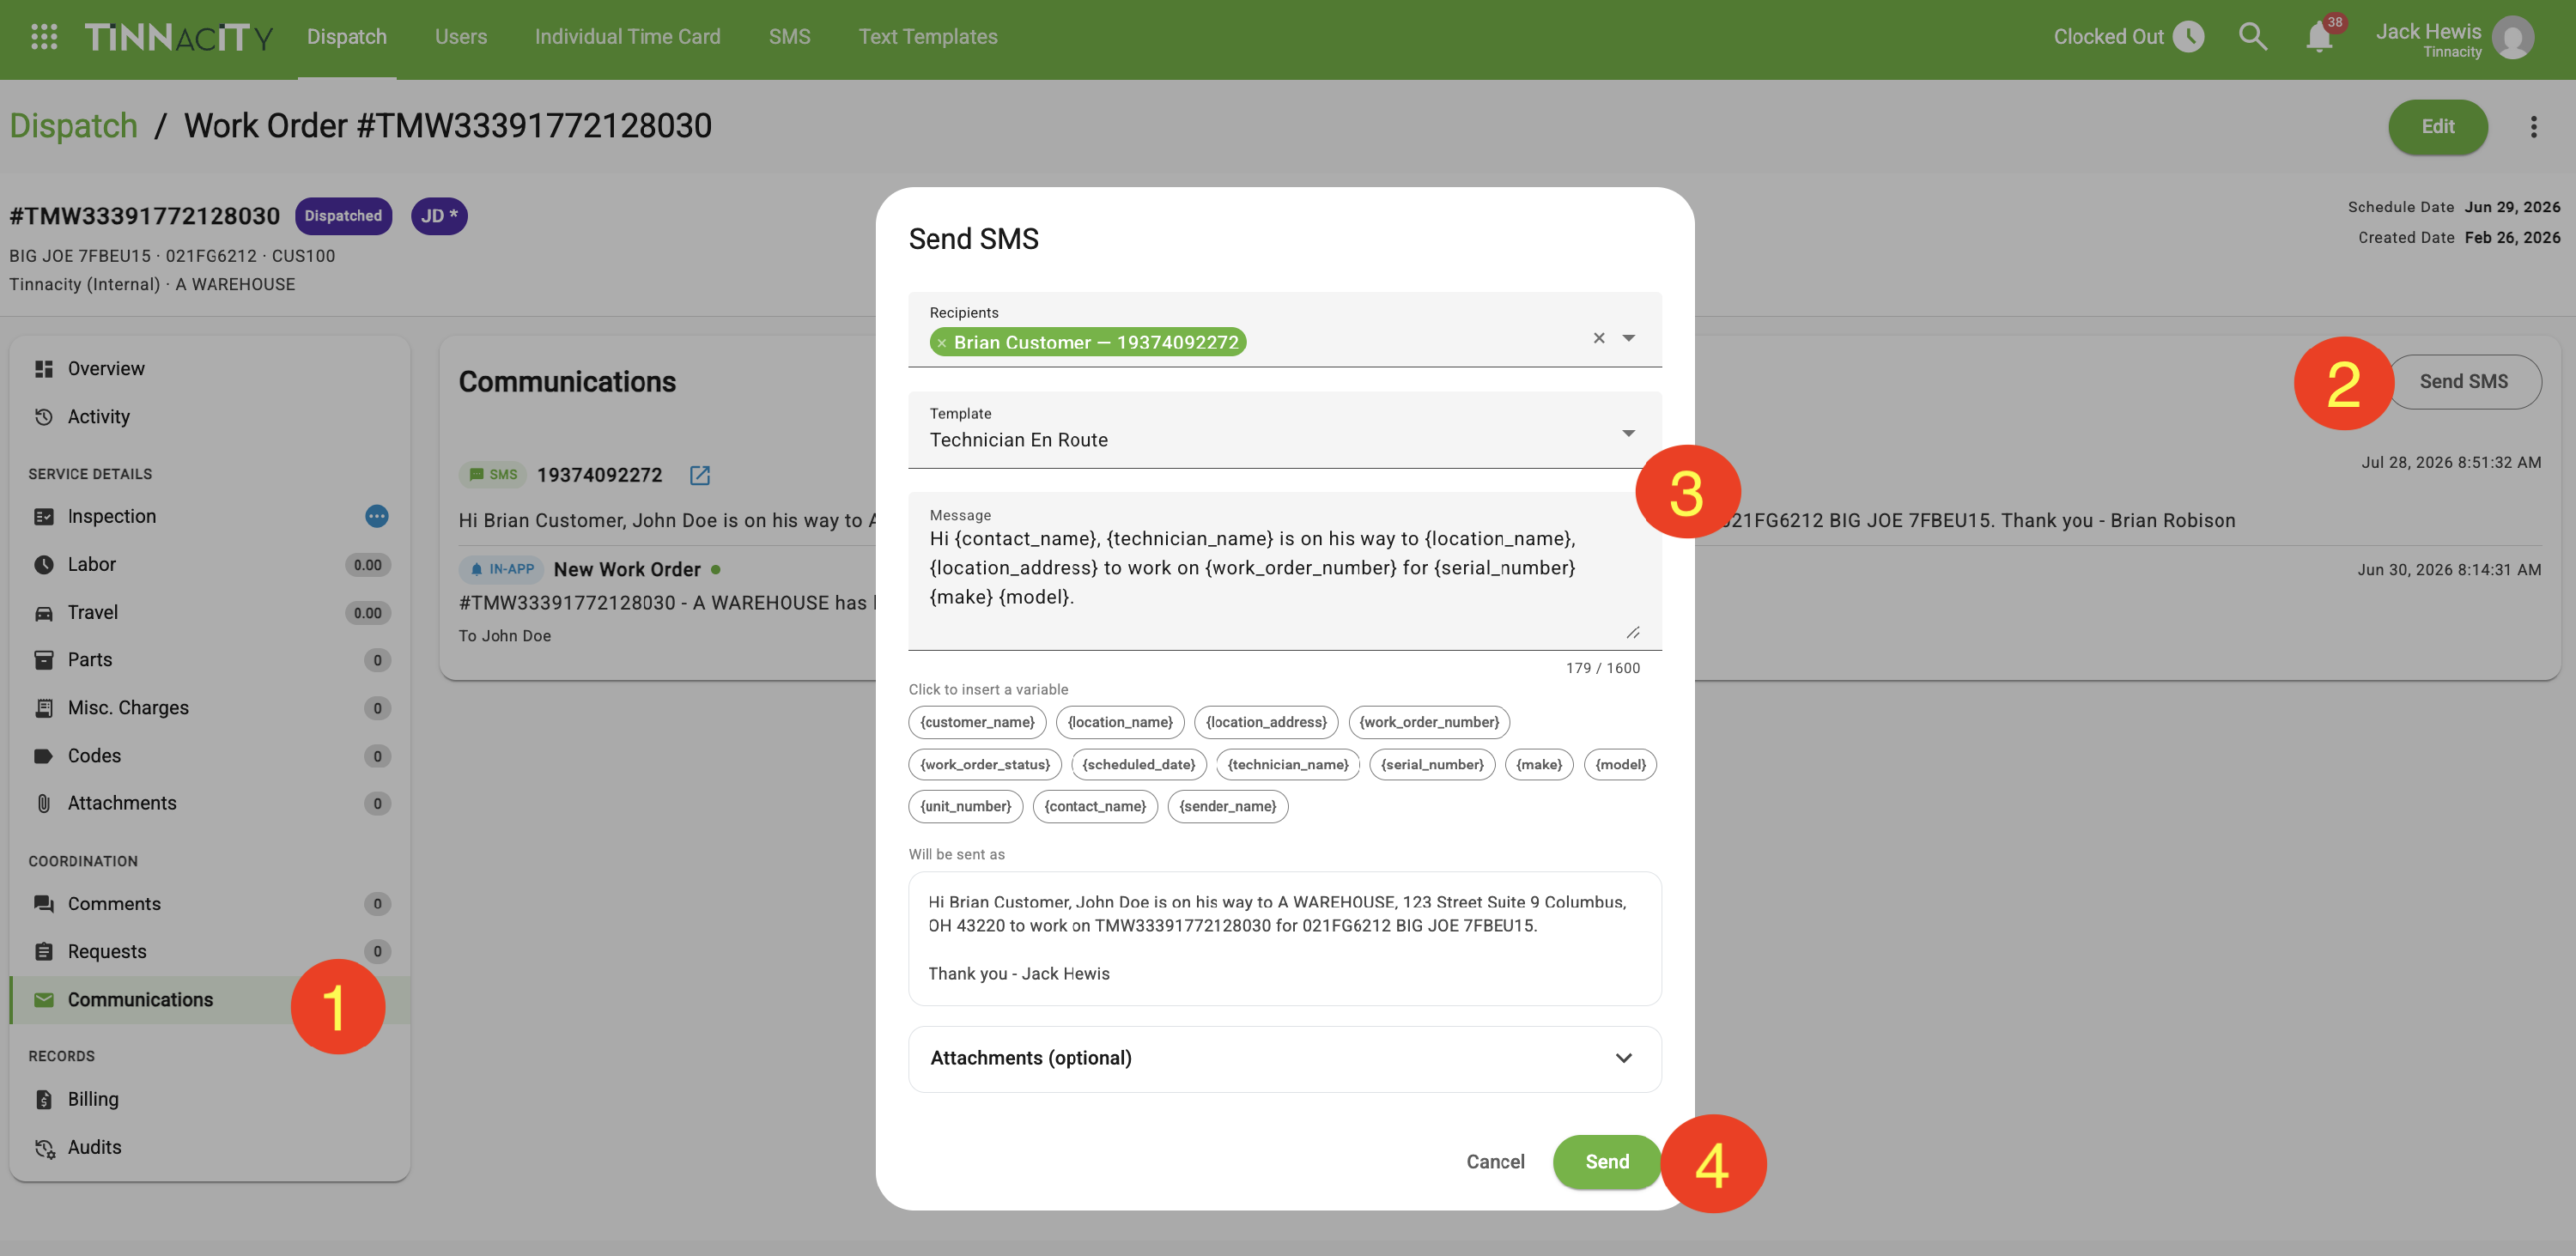Open Comments in sidebar

click(x=209, y=904)
